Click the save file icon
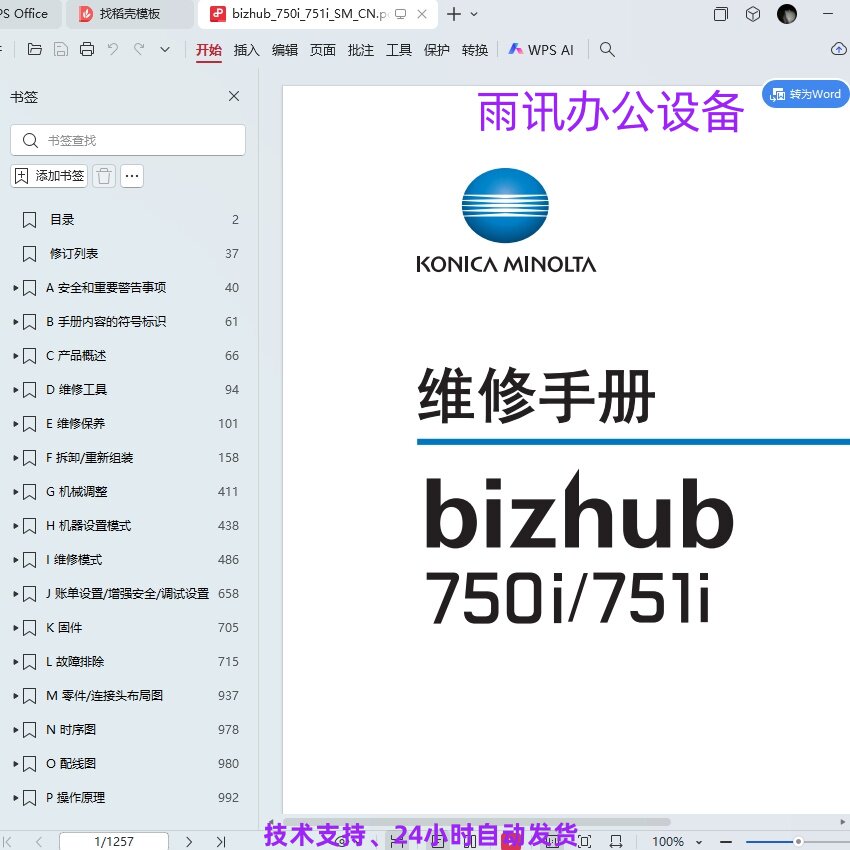Screen dimensions: 850x850 point(61,49)
